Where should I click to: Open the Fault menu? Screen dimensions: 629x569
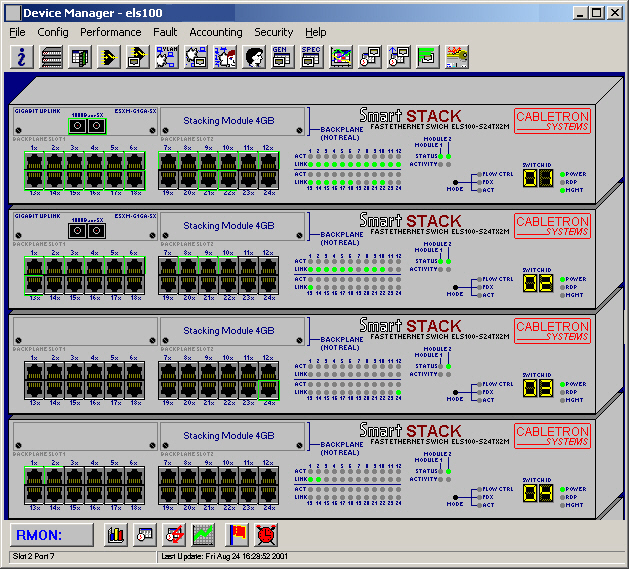166,32
